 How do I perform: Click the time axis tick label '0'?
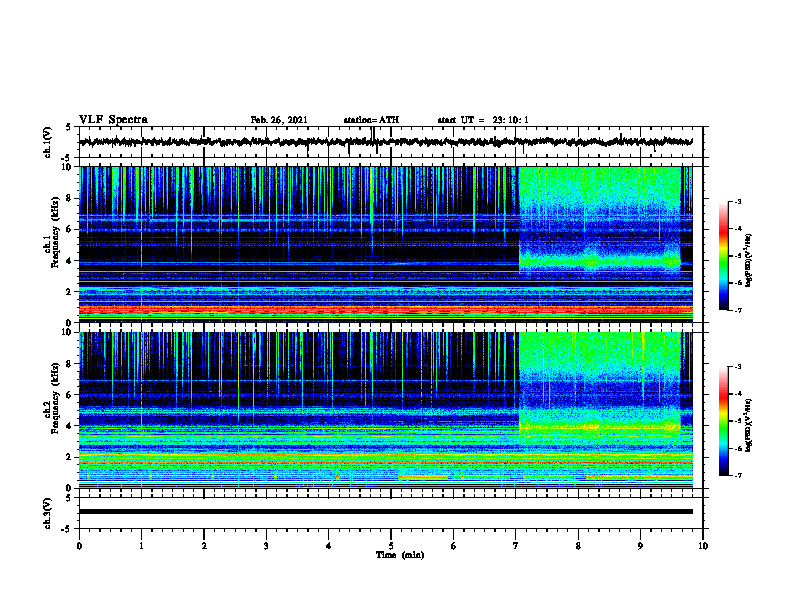click(x=79, y=546)
